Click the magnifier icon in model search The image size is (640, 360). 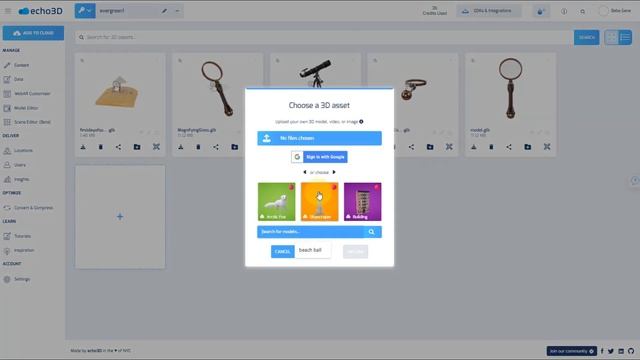click(372, 232)
